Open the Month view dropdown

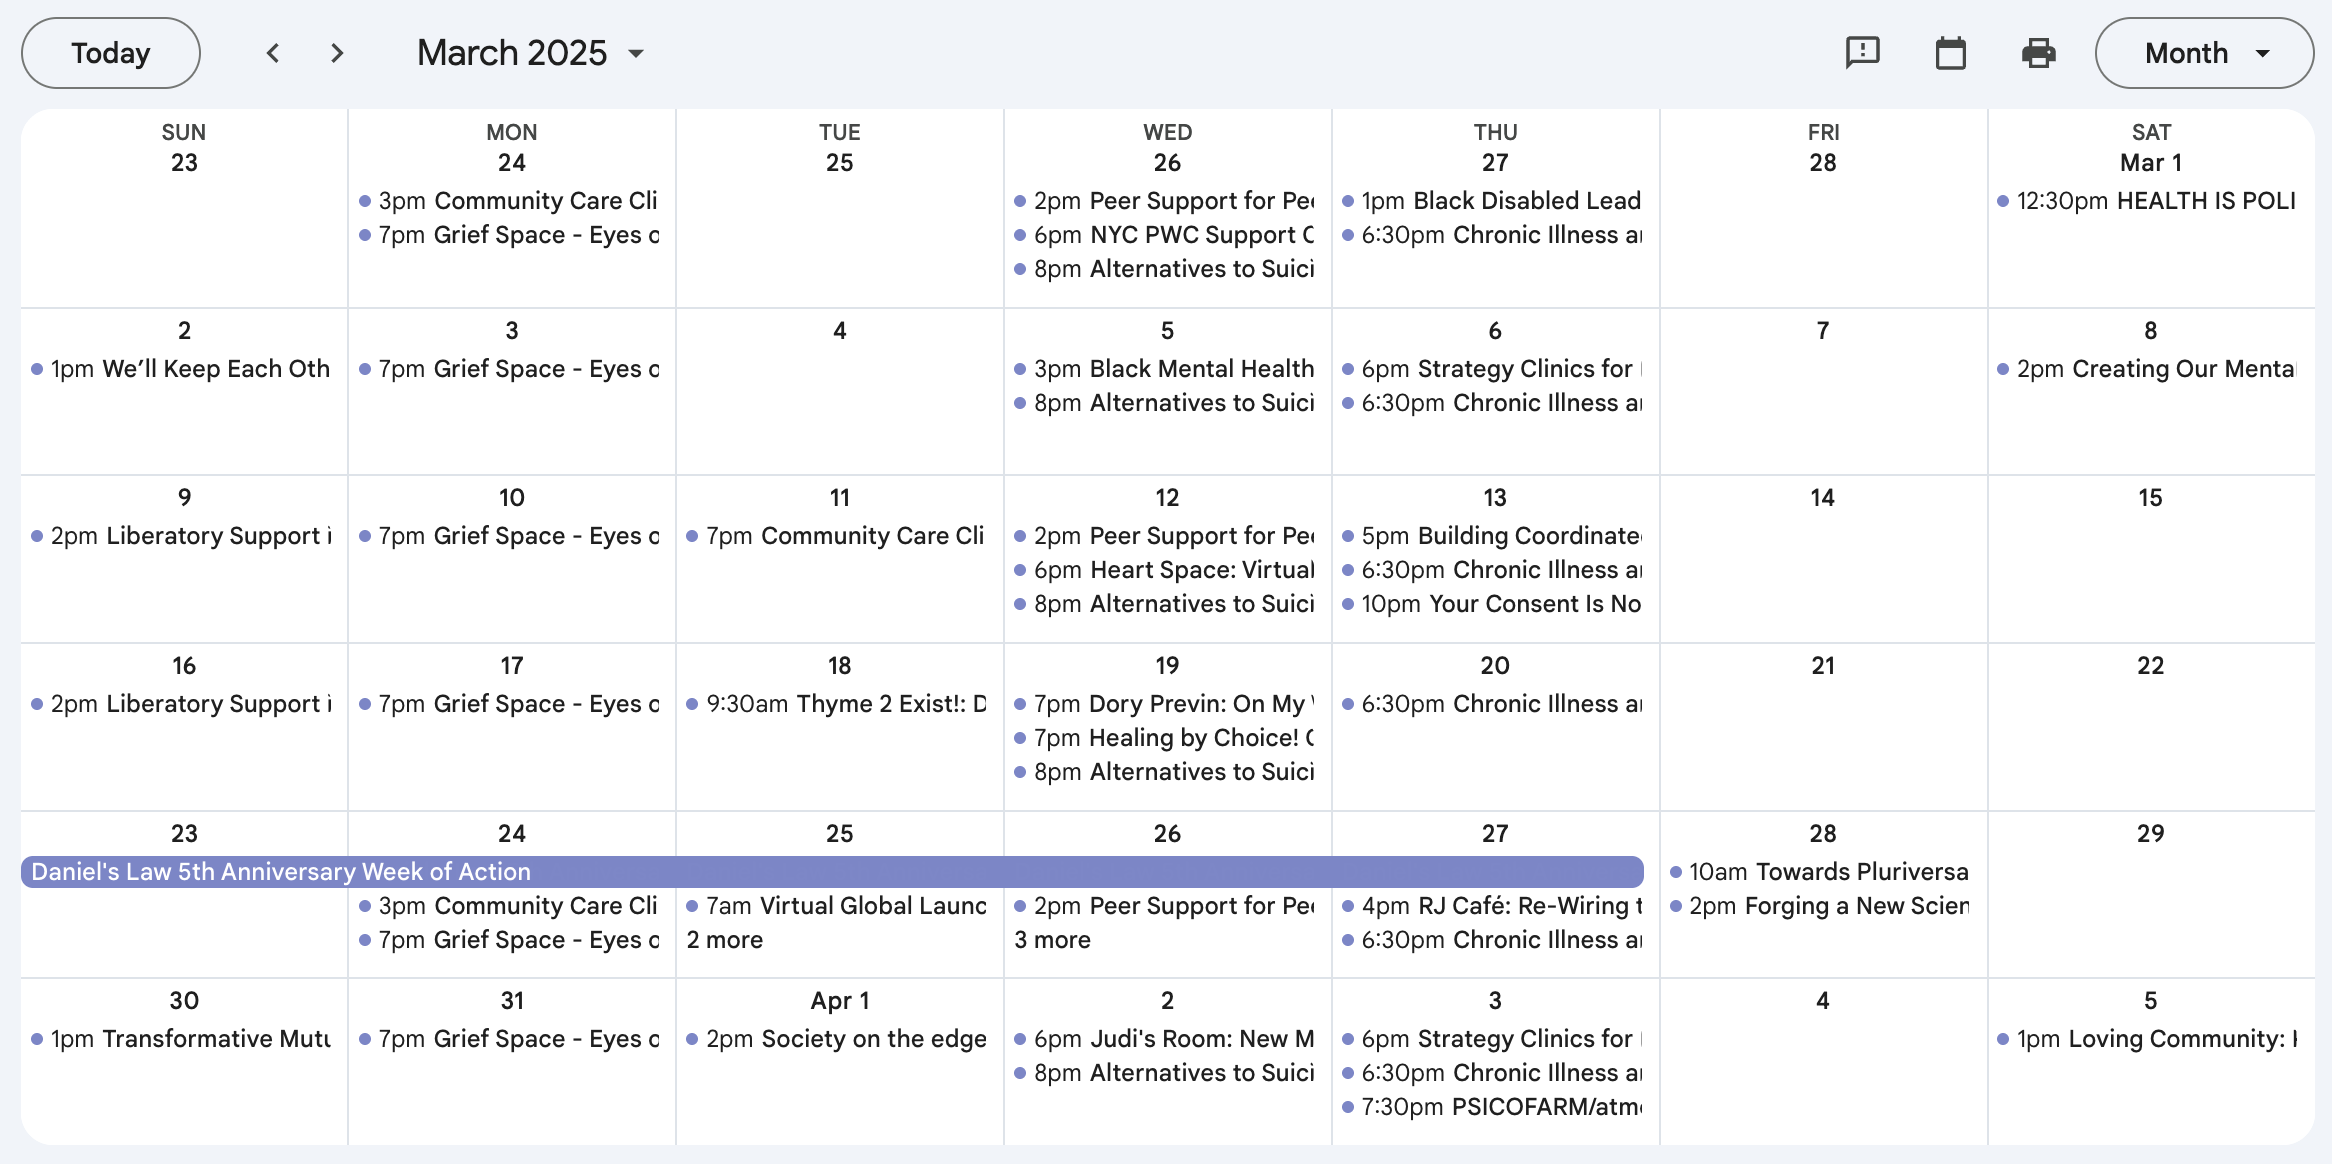[2204, 53]
